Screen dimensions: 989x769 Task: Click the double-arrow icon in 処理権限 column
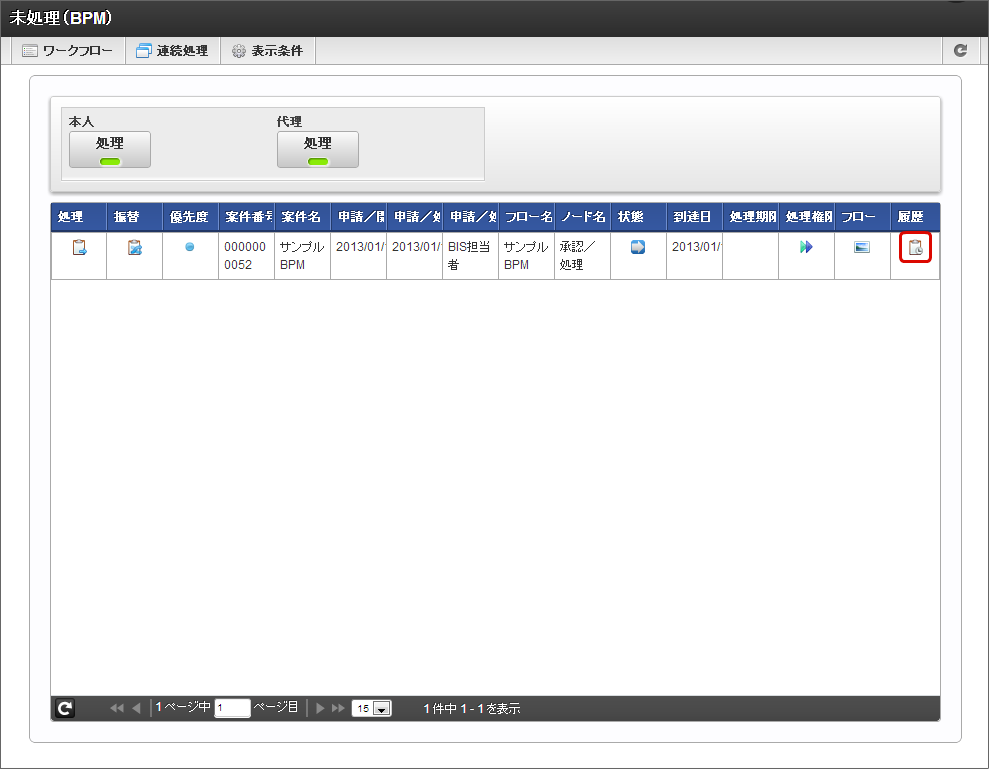[806, 247]
